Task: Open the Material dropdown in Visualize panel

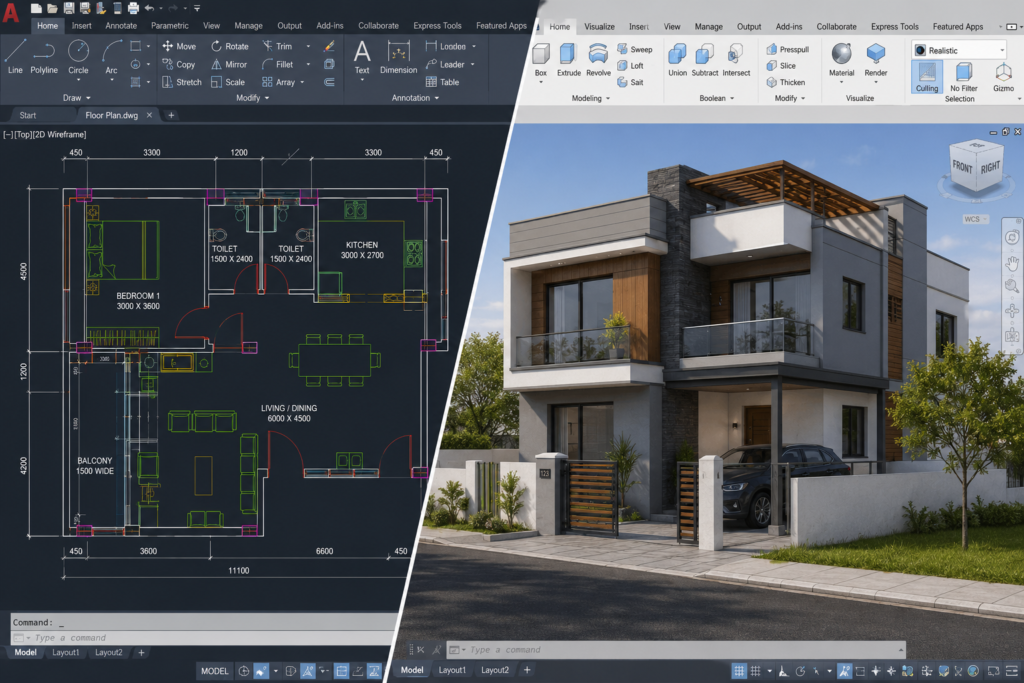Action: coord(841,82)
